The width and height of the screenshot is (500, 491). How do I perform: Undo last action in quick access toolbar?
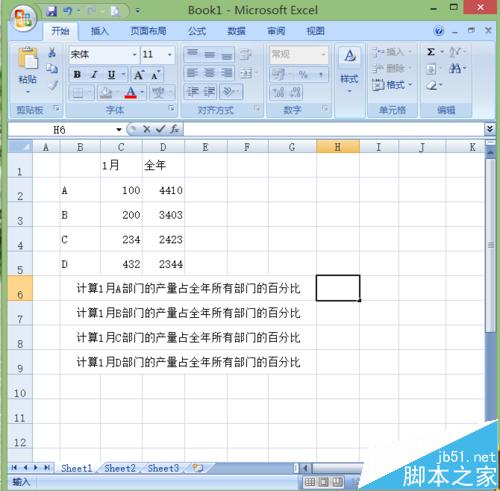click(68, 11)
